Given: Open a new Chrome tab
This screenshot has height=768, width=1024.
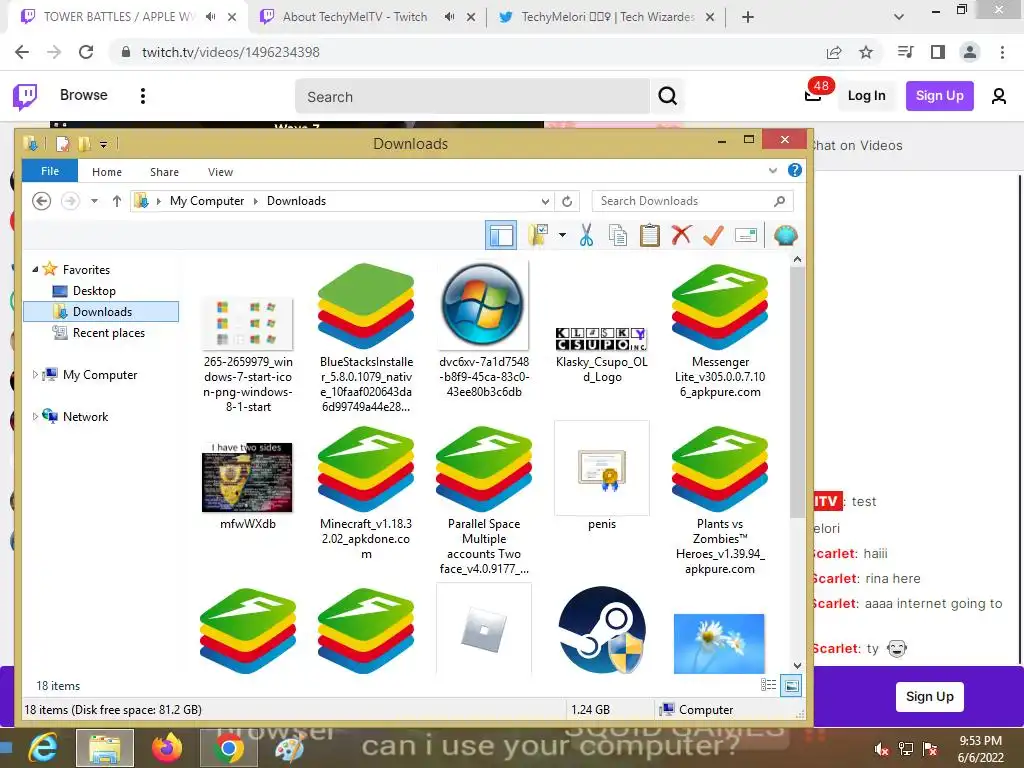Looking at the screenshot, I should (x=748, y=17).
